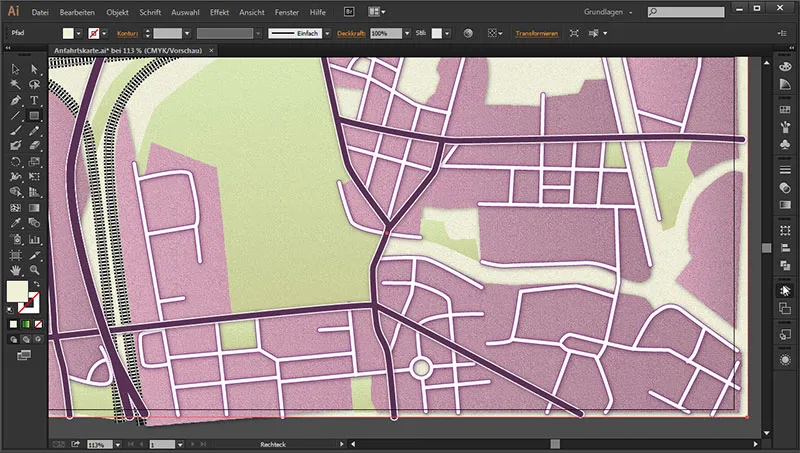Open the Deckkraft percentage dropdown
The image size is (800, 453).
click(x=407, y=33)
